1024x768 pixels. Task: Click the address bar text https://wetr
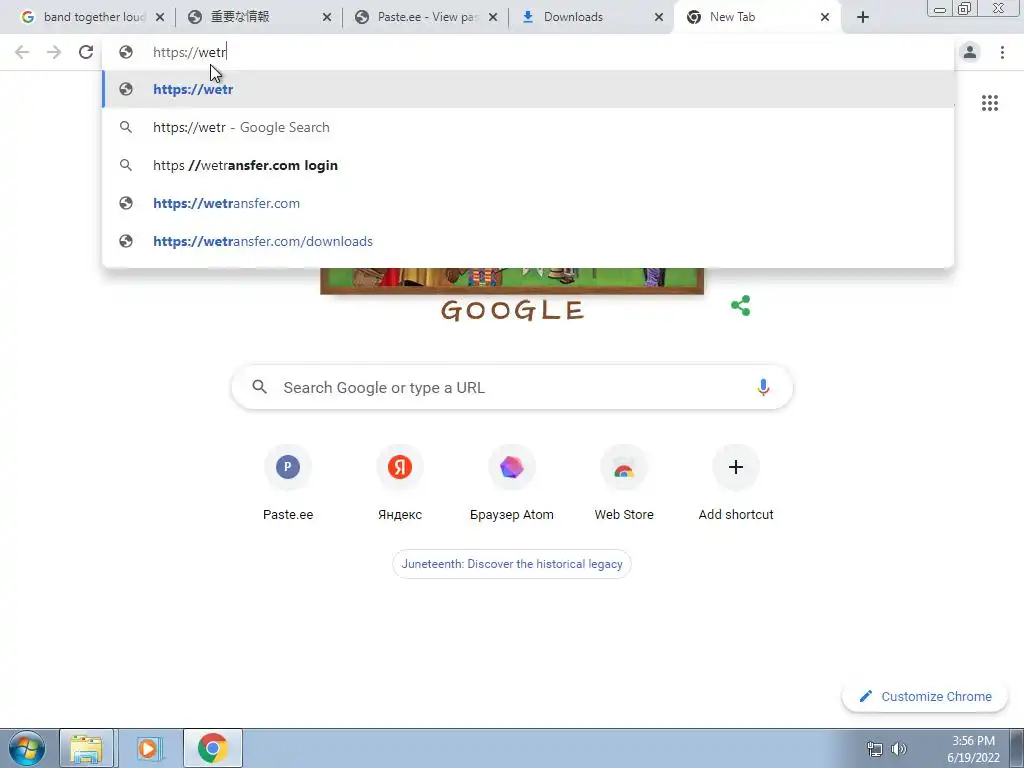tap(189, 52)
